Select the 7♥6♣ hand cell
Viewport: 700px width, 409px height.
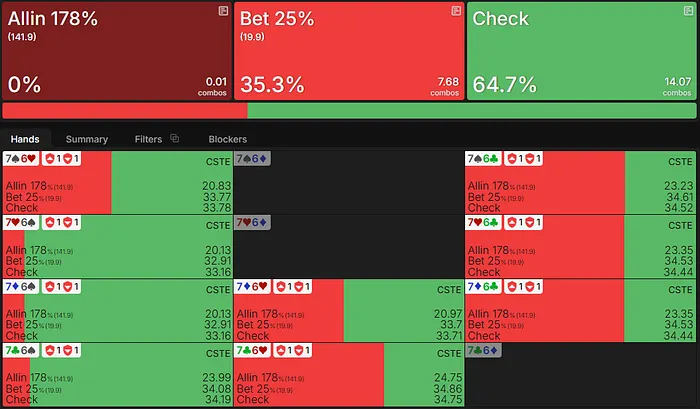[580, 246]
